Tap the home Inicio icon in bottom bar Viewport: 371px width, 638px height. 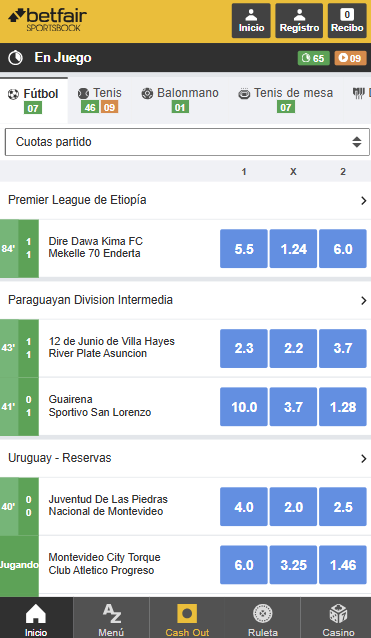(x=36, y=618)
